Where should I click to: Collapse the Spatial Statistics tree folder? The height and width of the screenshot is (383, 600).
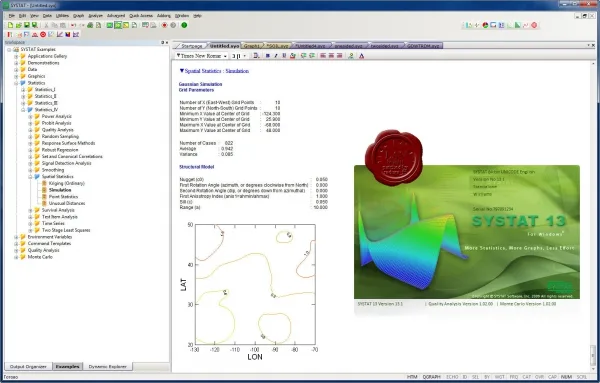pos(30,177)
